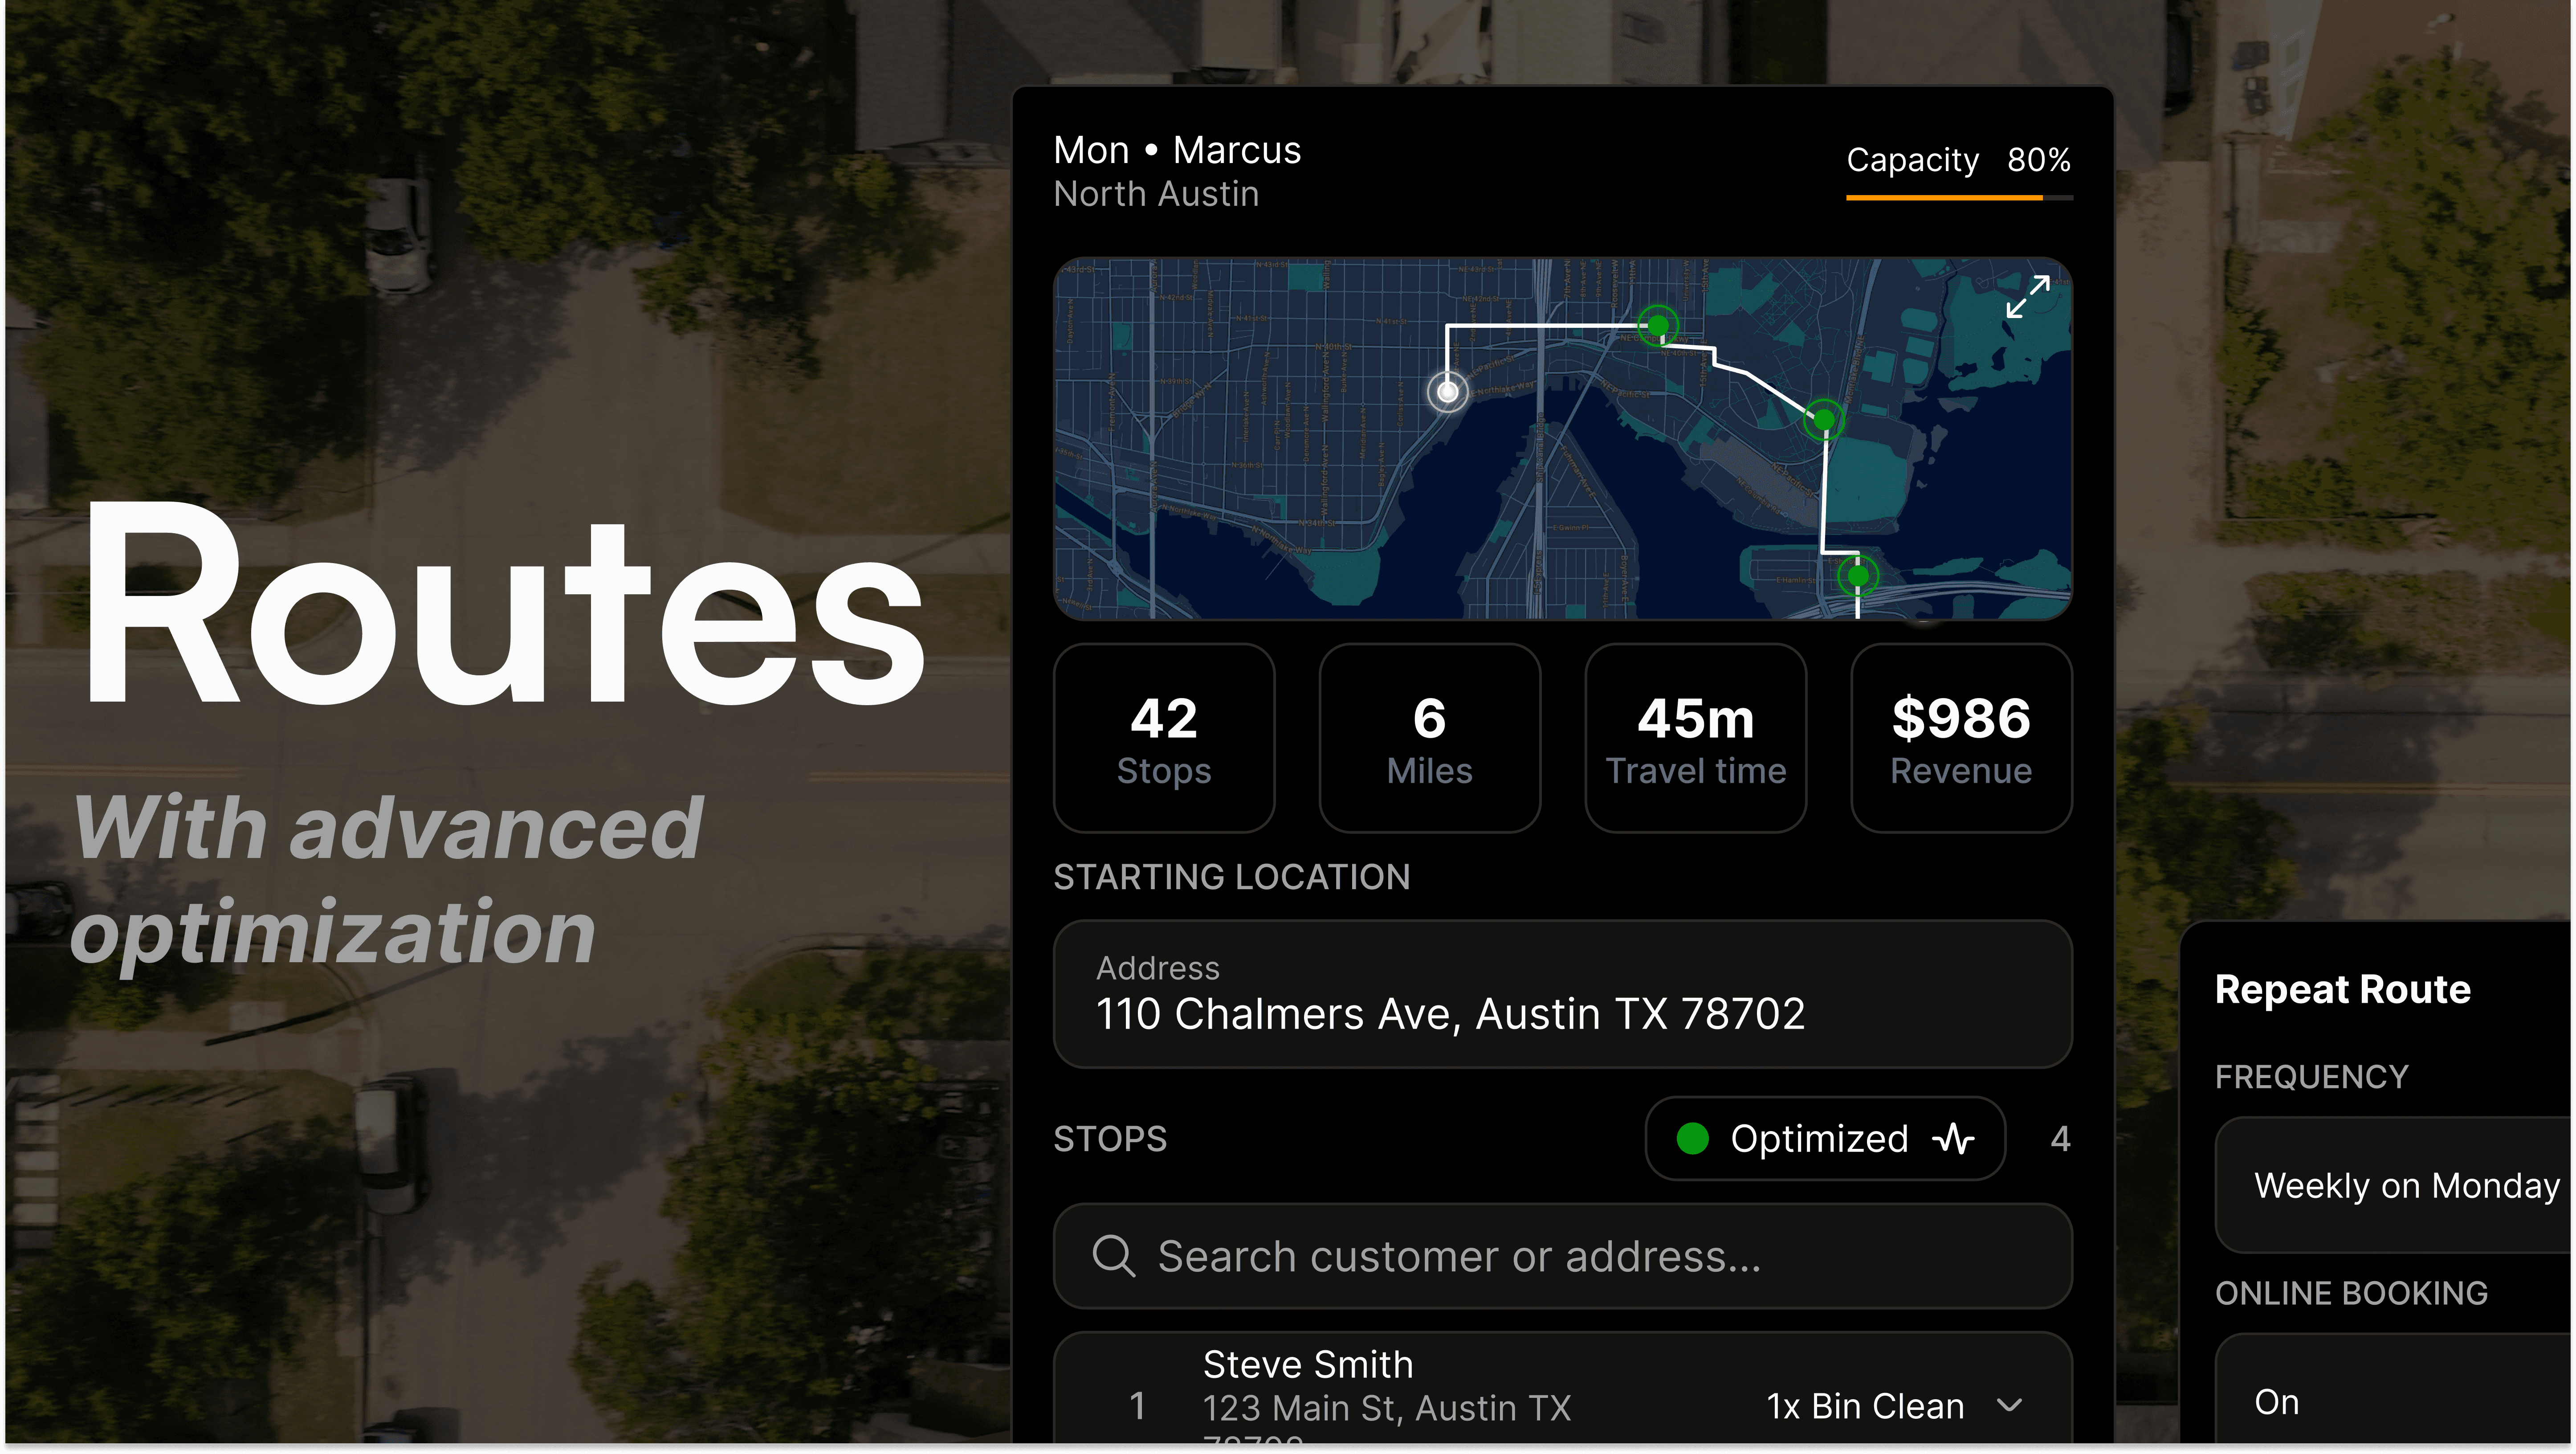The height and width of the screenshot is (1454, 2576).
Task: Expand the 1x Bin Clean chevron
Action: pyautogui.click(x=2010, y=1406)
